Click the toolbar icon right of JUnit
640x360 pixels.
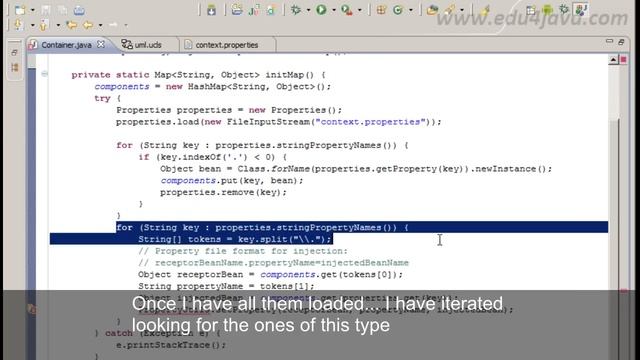(x=271, y=10)
